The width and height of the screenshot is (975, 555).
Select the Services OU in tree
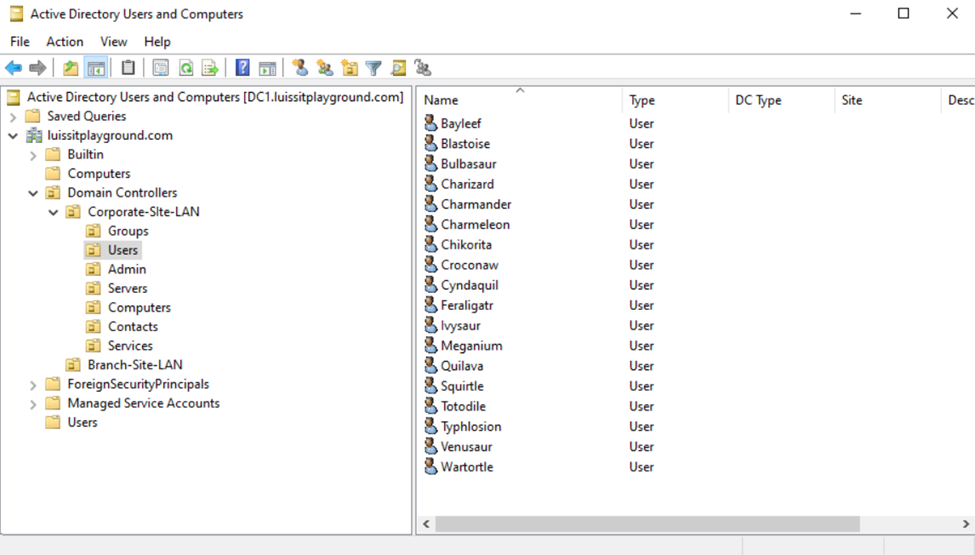coord(130,346)
